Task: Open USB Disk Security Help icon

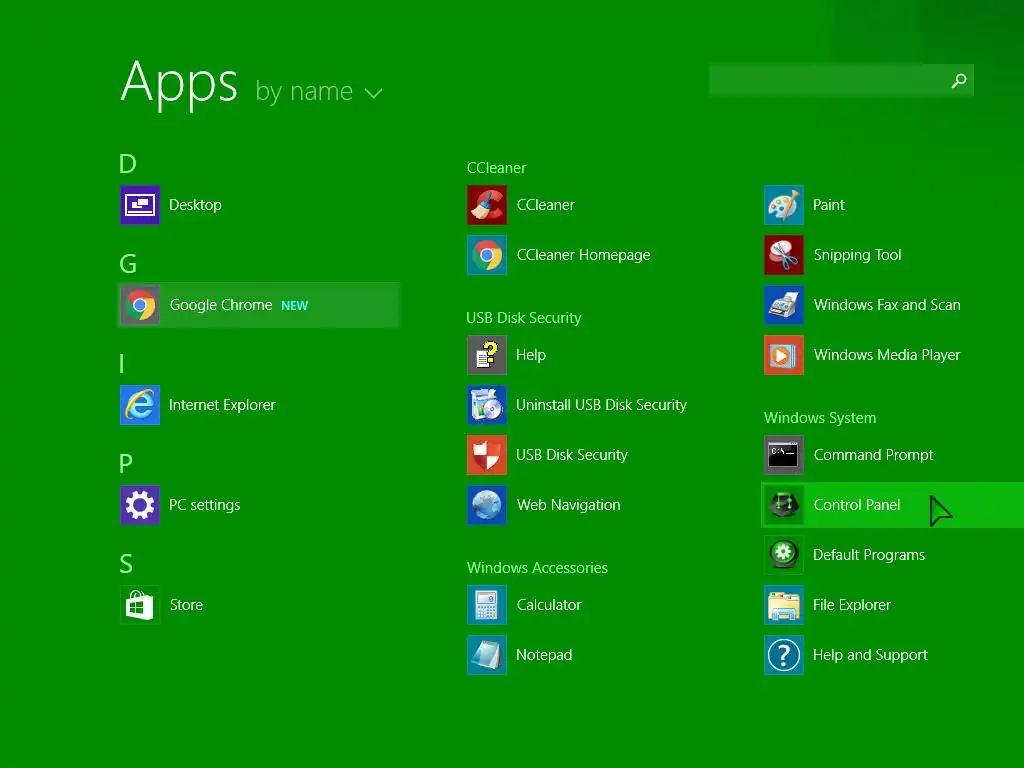Action: pos(487,355)
